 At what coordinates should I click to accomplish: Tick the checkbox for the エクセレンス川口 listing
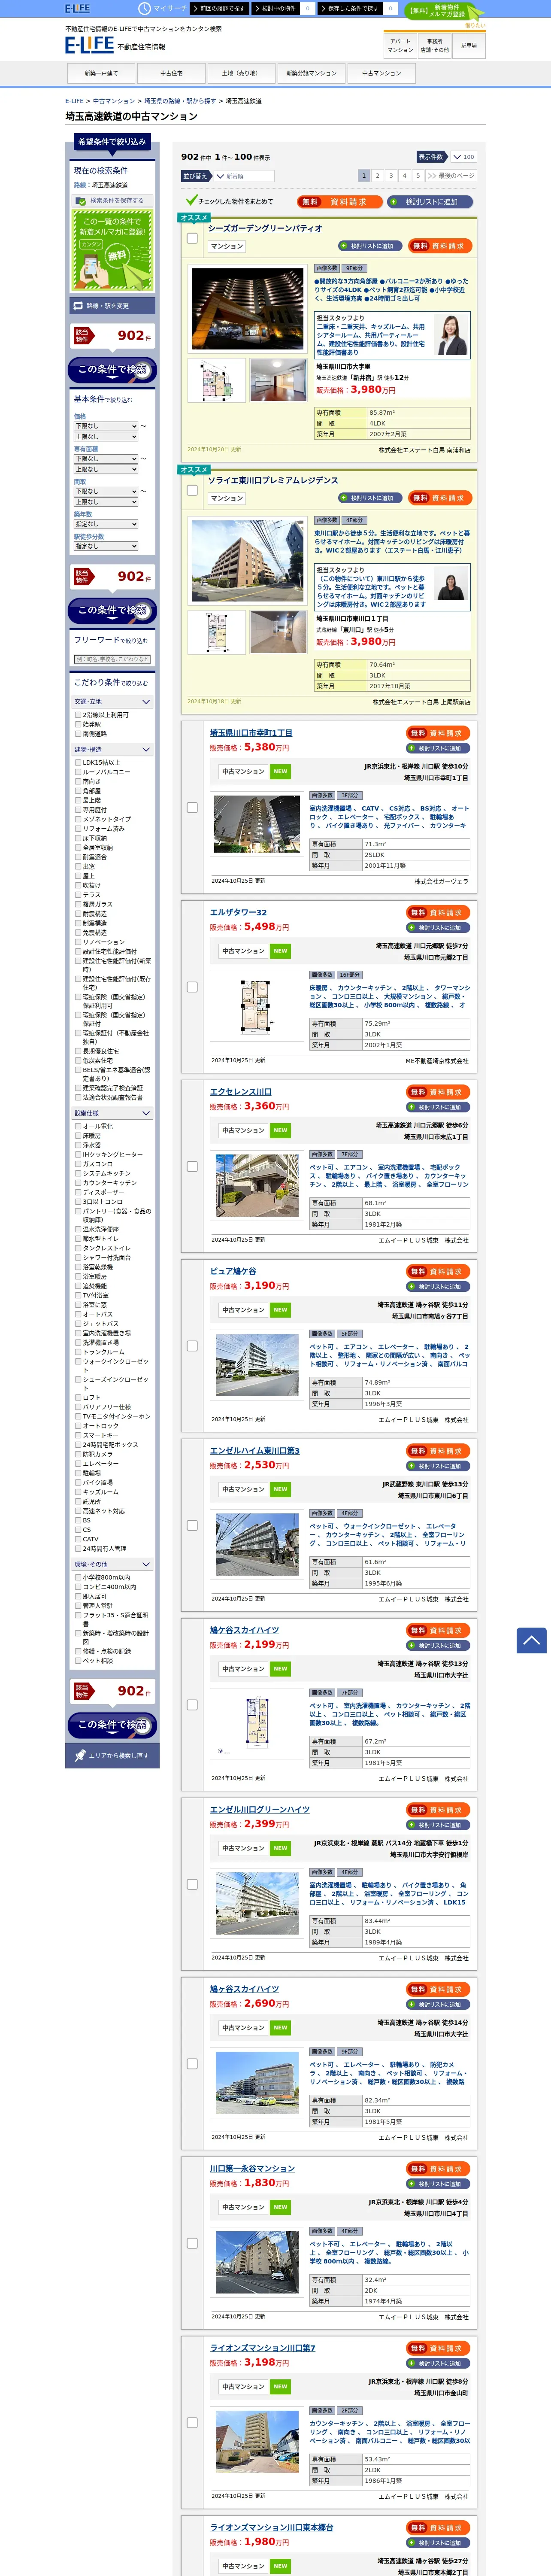(x=192, y=1167)
